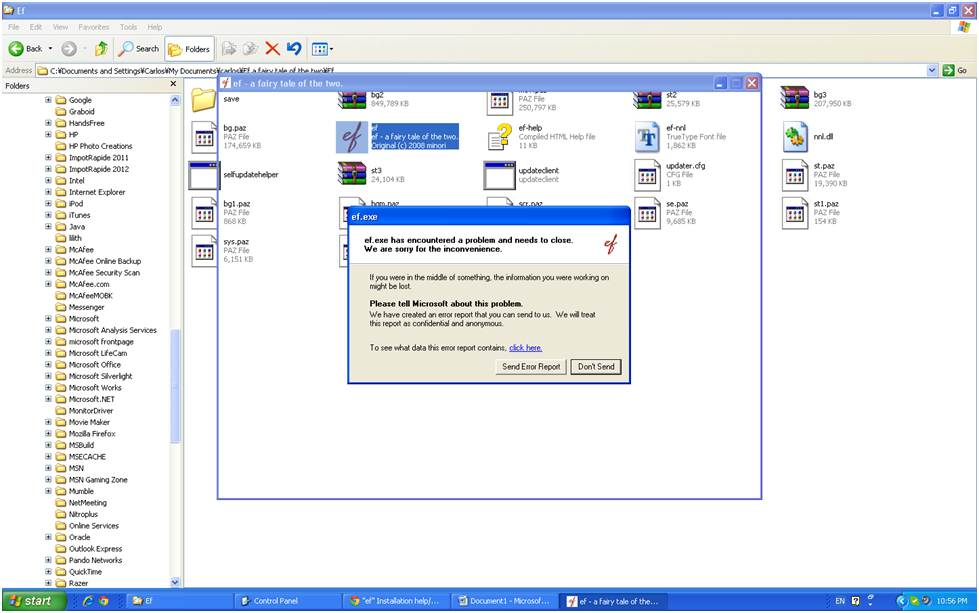
Task: Click the blue Undo arrow icon
Action: tap(293, 48)
